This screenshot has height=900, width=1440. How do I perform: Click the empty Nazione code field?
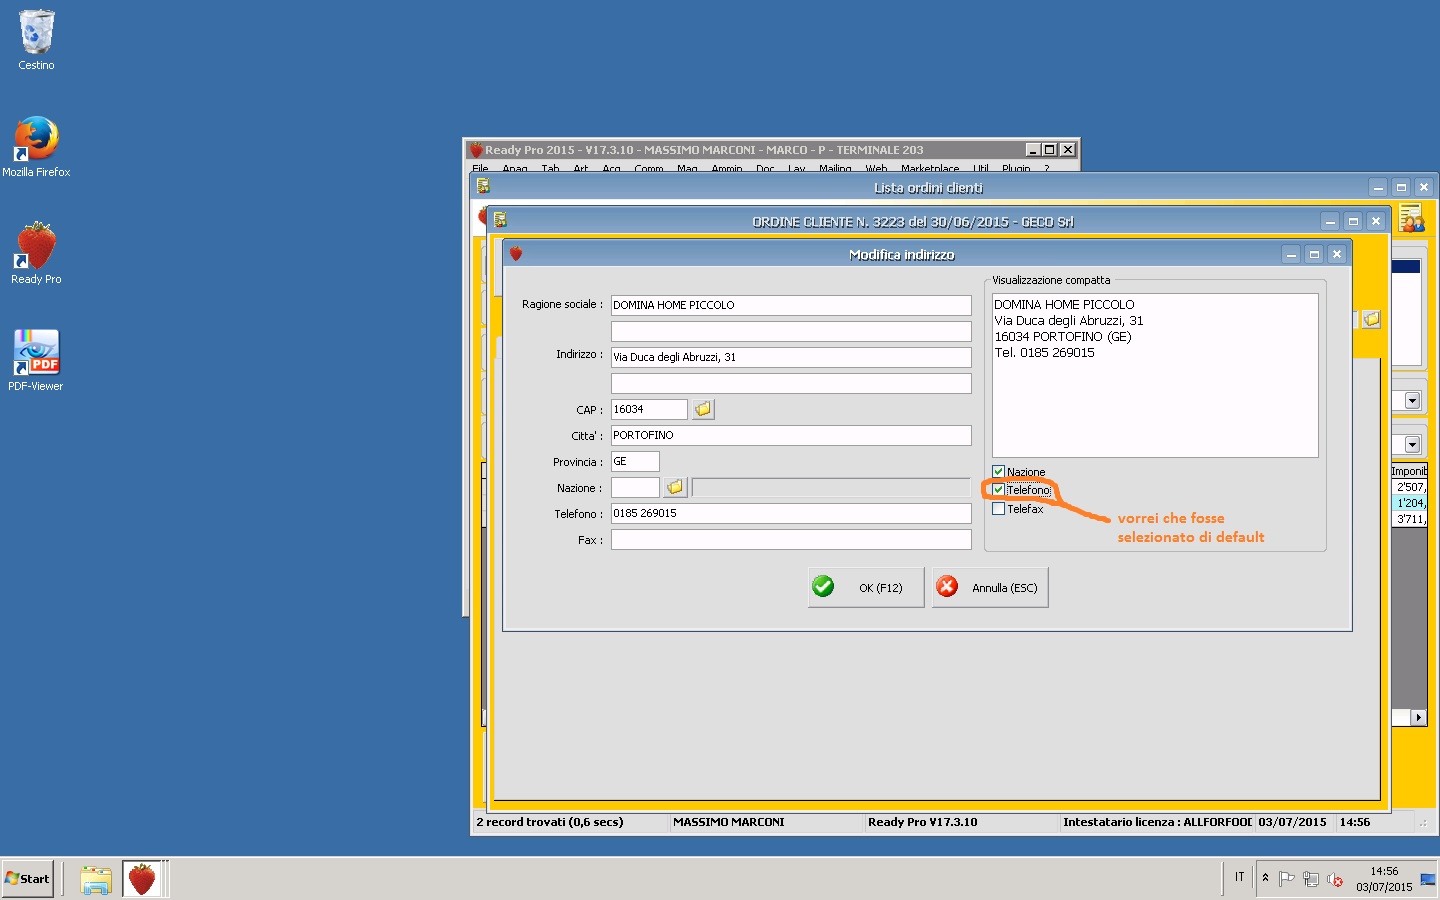(x=635, y=487)
